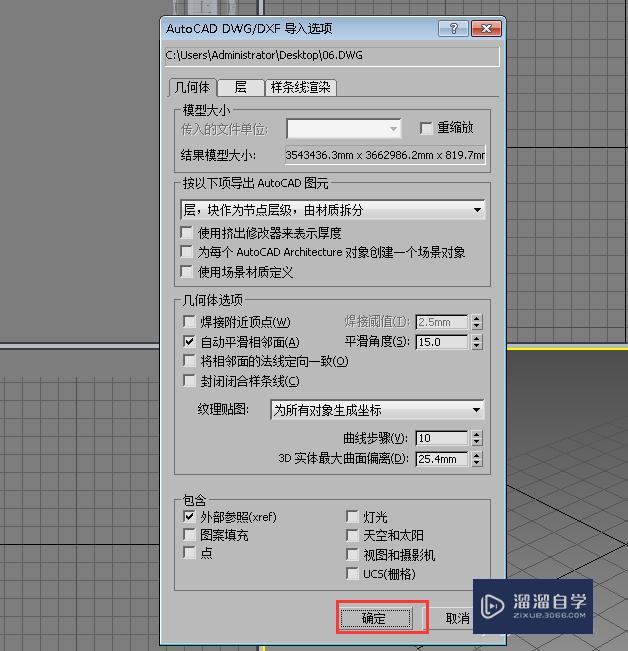Close the AutoCAD DWG/DXF import dialog
The width and height of the screenshot is (628, 651).
click(x=486, y=29)
